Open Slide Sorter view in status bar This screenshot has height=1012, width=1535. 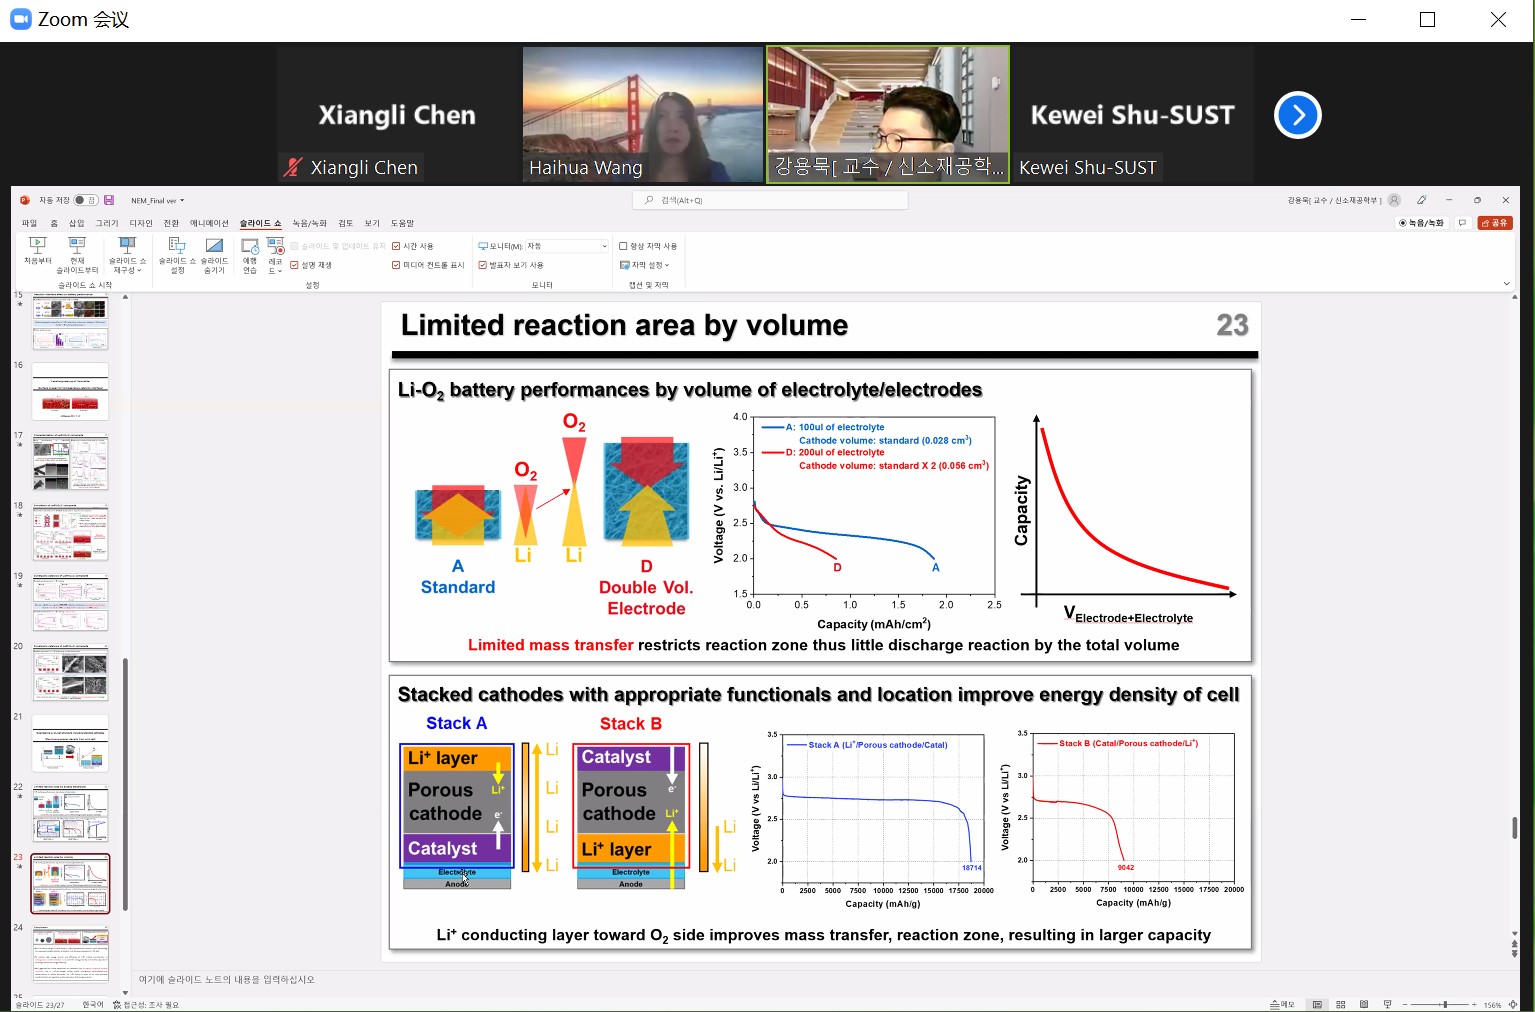coord(1340,1004)
